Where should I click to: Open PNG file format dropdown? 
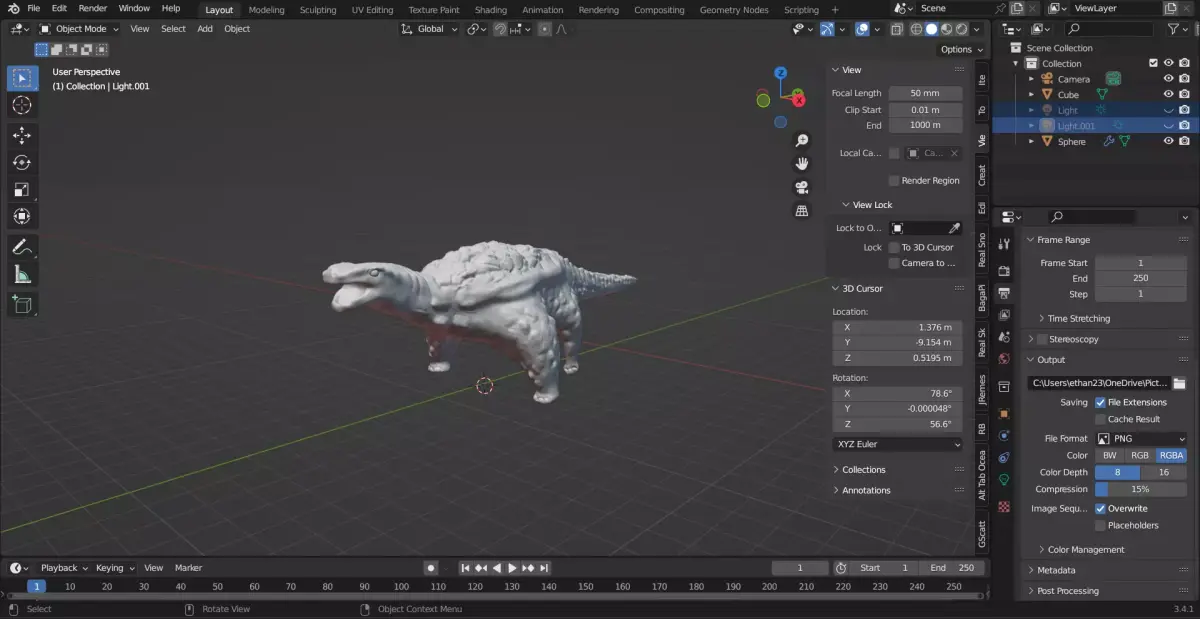click(x=1141, y=438)
